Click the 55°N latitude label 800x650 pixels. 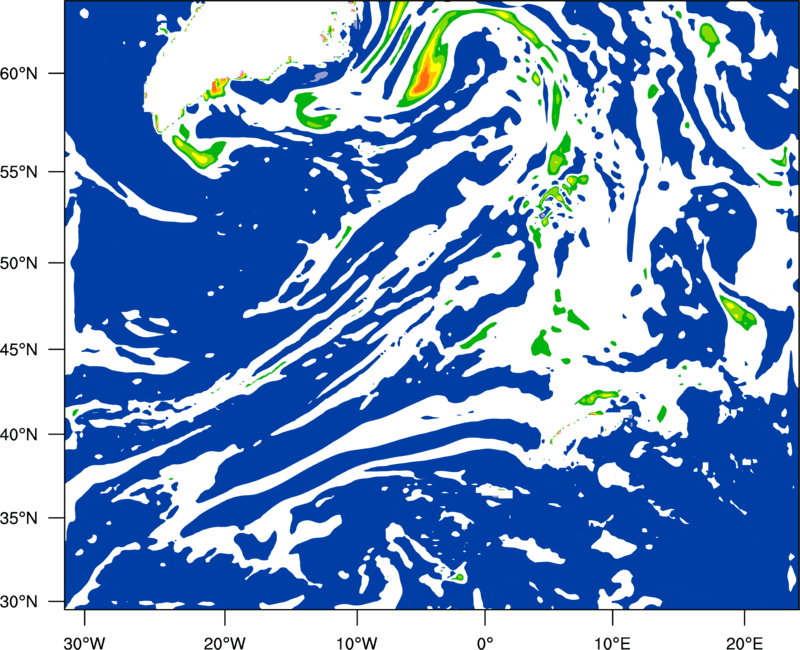[18, 172]
